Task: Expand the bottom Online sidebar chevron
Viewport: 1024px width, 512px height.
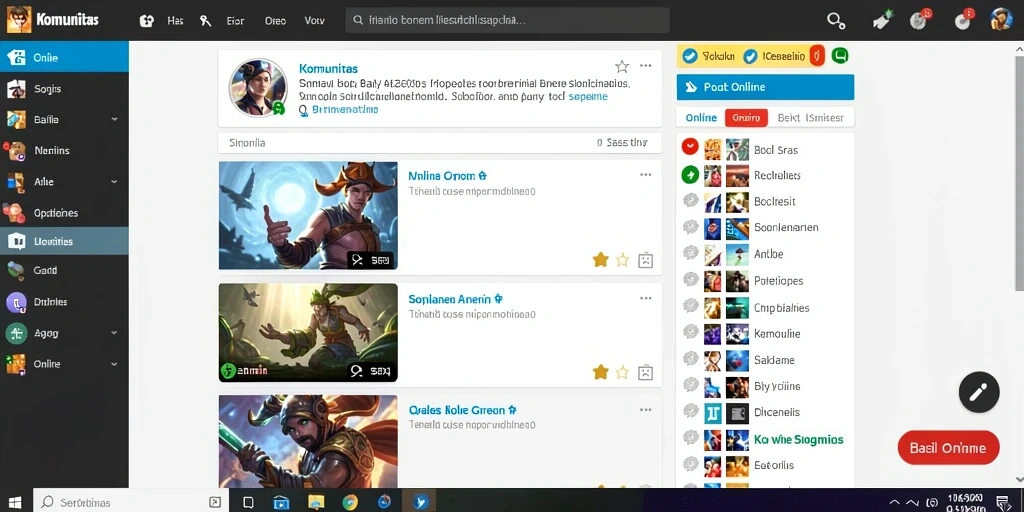Action: tap(114, 364)
